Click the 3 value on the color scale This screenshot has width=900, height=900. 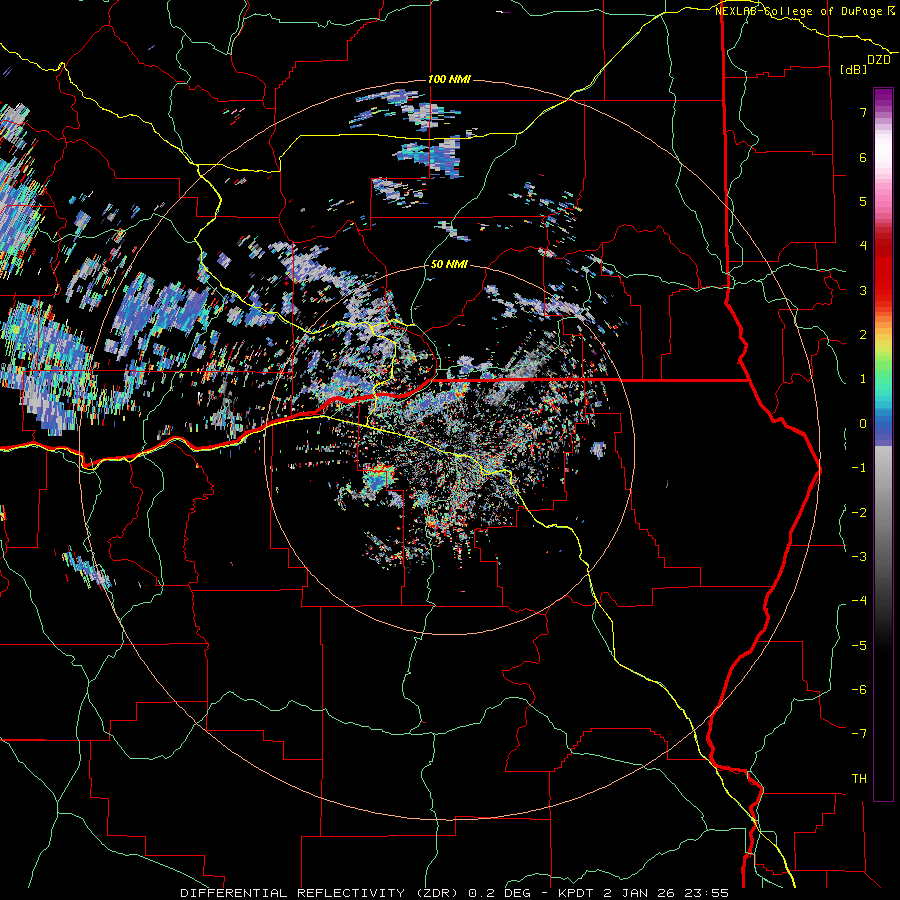(x=863, y=290)
